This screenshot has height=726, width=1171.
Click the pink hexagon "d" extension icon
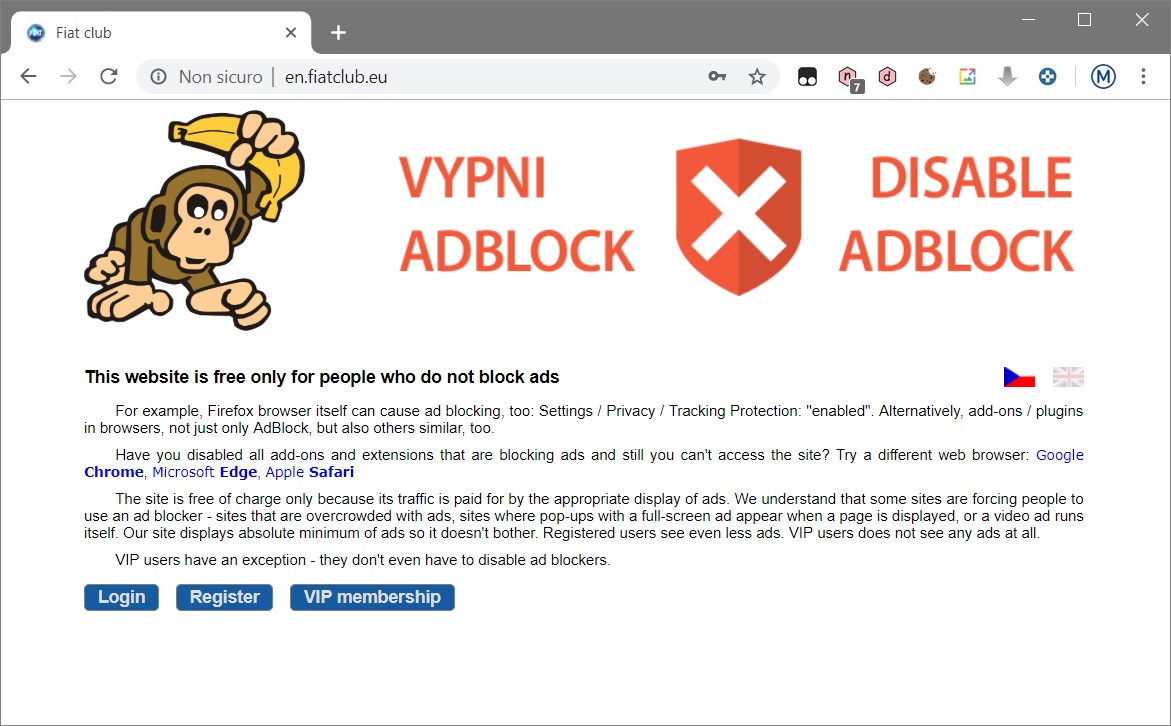[887, 76]
